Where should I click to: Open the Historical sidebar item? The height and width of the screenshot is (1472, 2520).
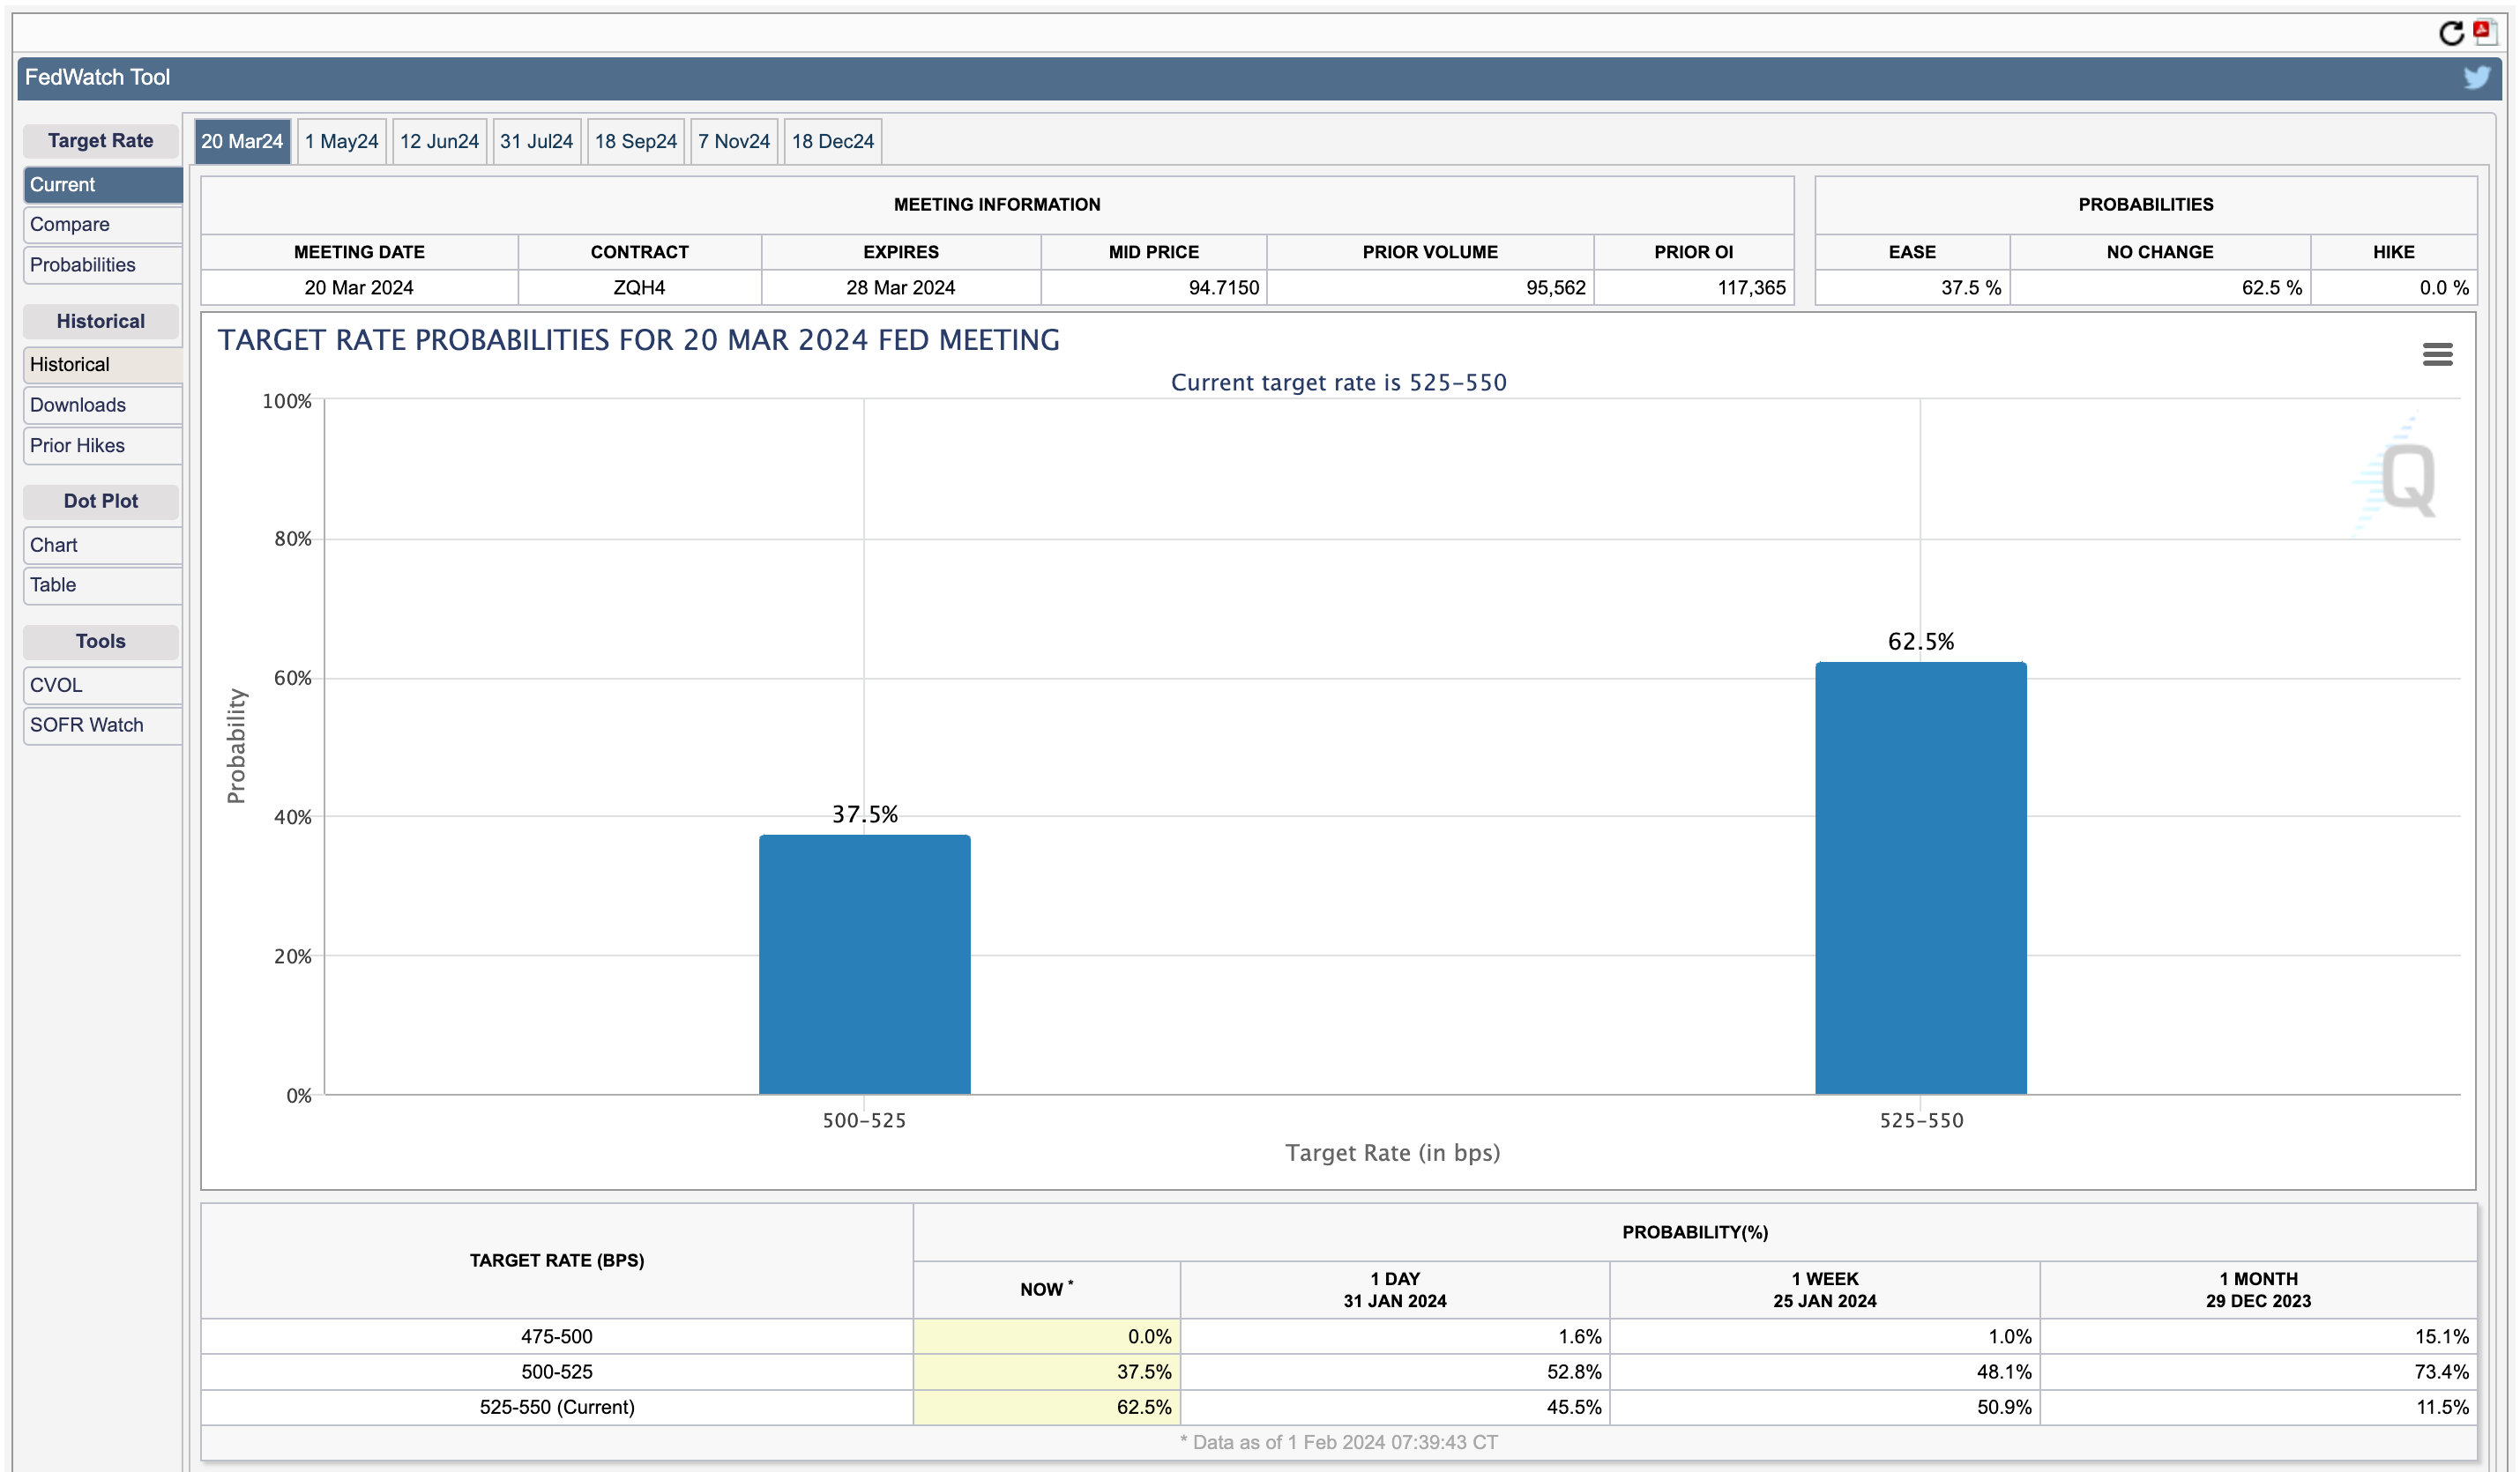point(102,364)
